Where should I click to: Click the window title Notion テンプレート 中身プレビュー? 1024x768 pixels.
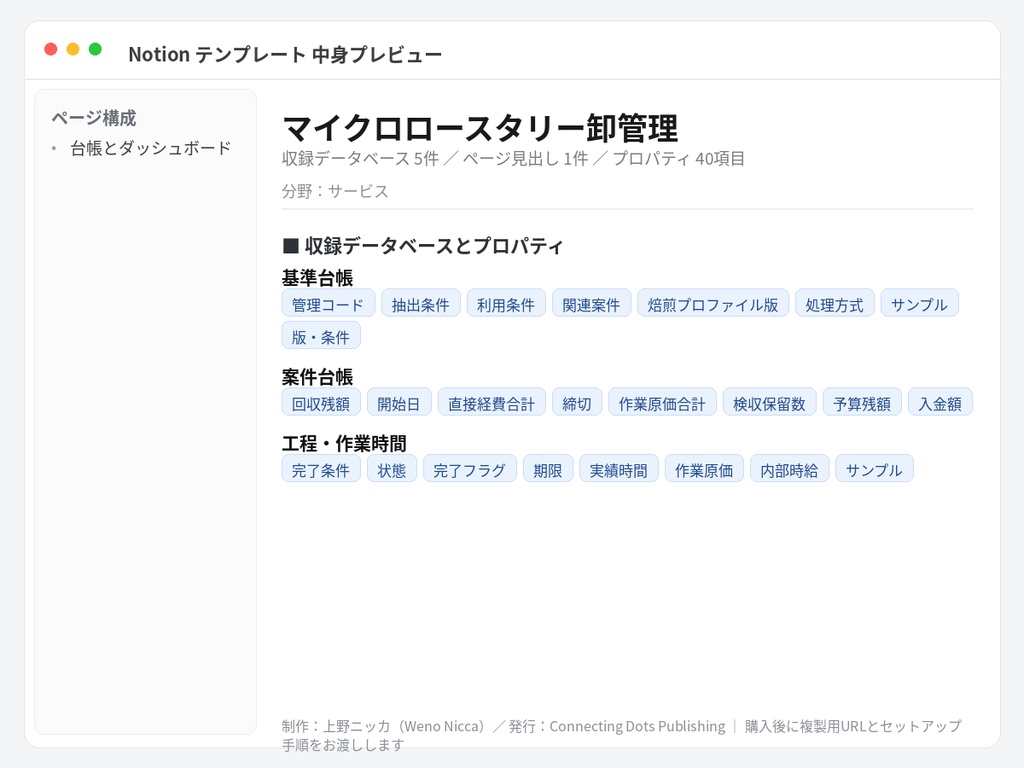[x=285, y=54]
